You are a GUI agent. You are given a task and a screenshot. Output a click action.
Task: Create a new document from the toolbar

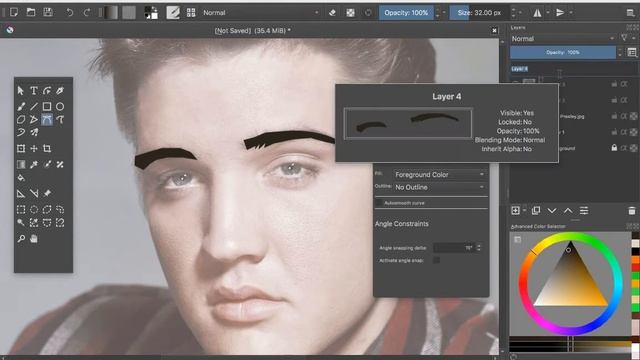click(x=14, y=12)
